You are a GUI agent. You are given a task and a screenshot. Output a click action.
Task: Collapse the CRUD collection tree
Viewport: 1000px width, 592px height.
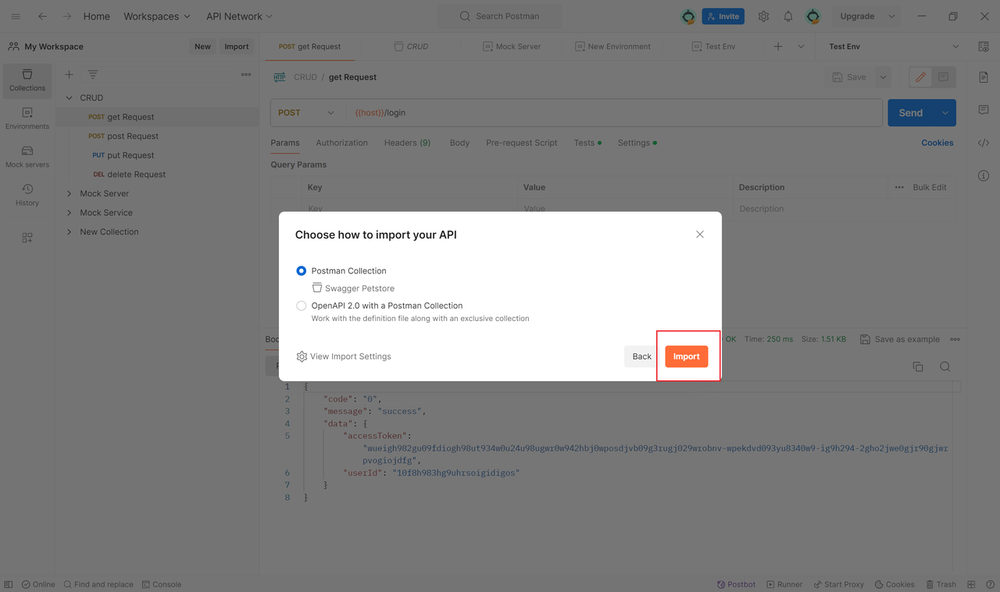[69, 98]
